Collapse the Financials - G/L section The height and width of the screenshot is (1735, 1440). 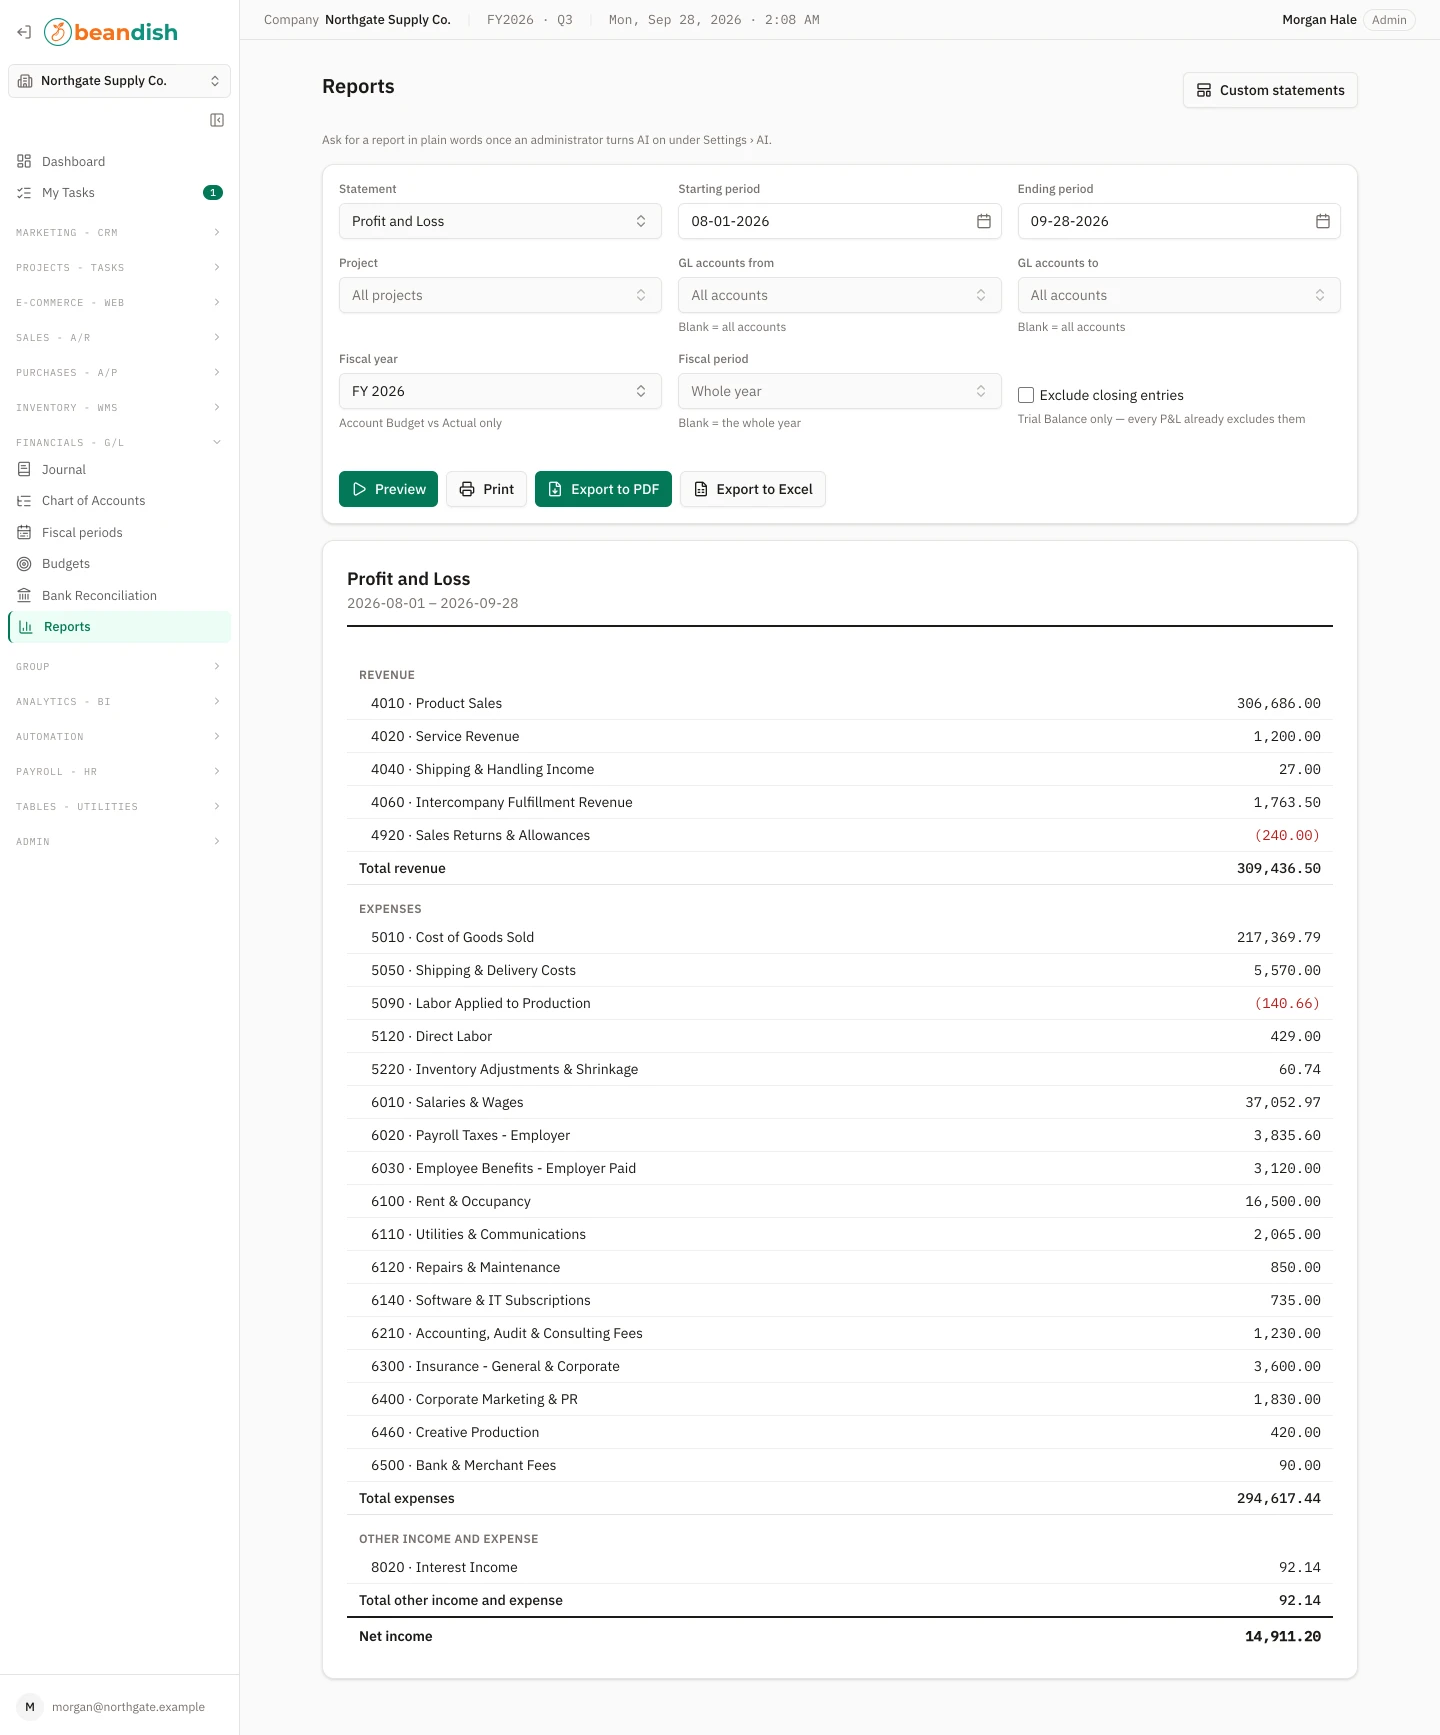[x=119, y=442]
